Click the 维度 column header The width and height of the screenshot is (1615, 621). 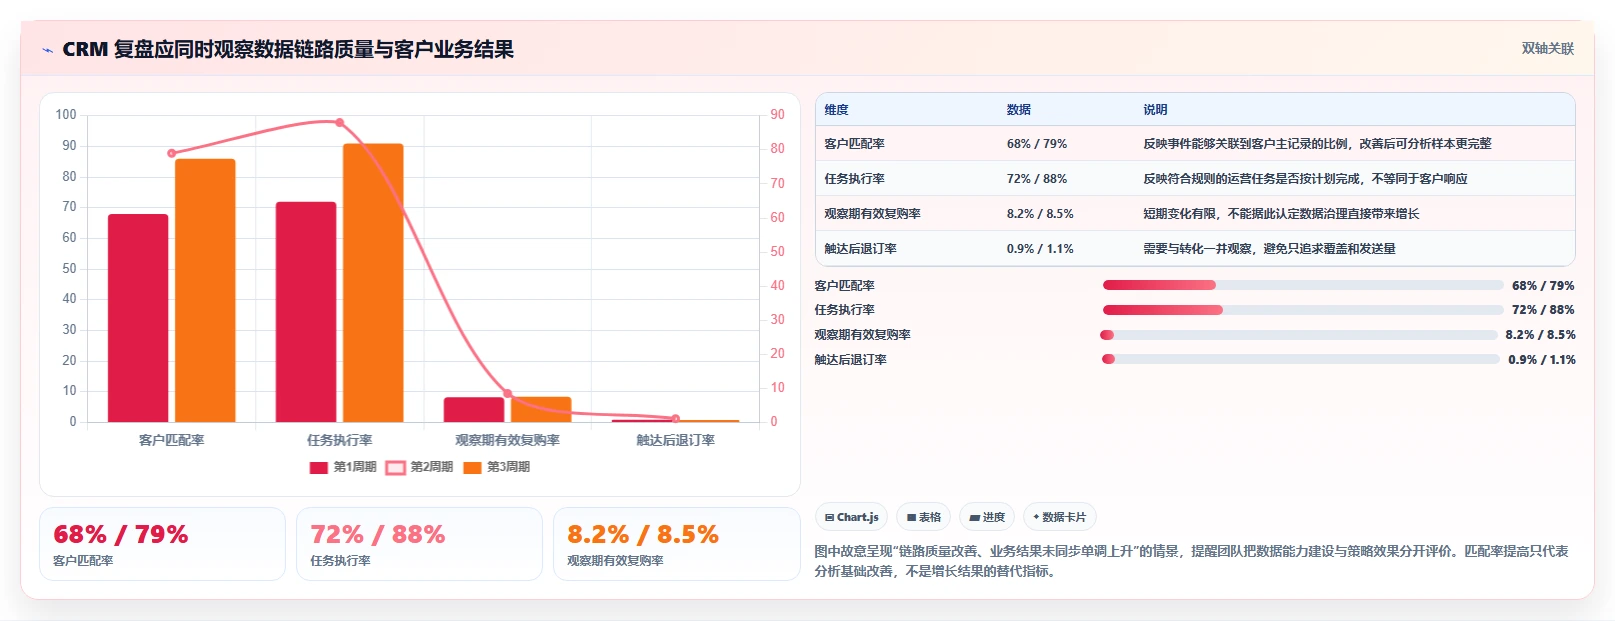pyautogui.click(x=836, y=110)
